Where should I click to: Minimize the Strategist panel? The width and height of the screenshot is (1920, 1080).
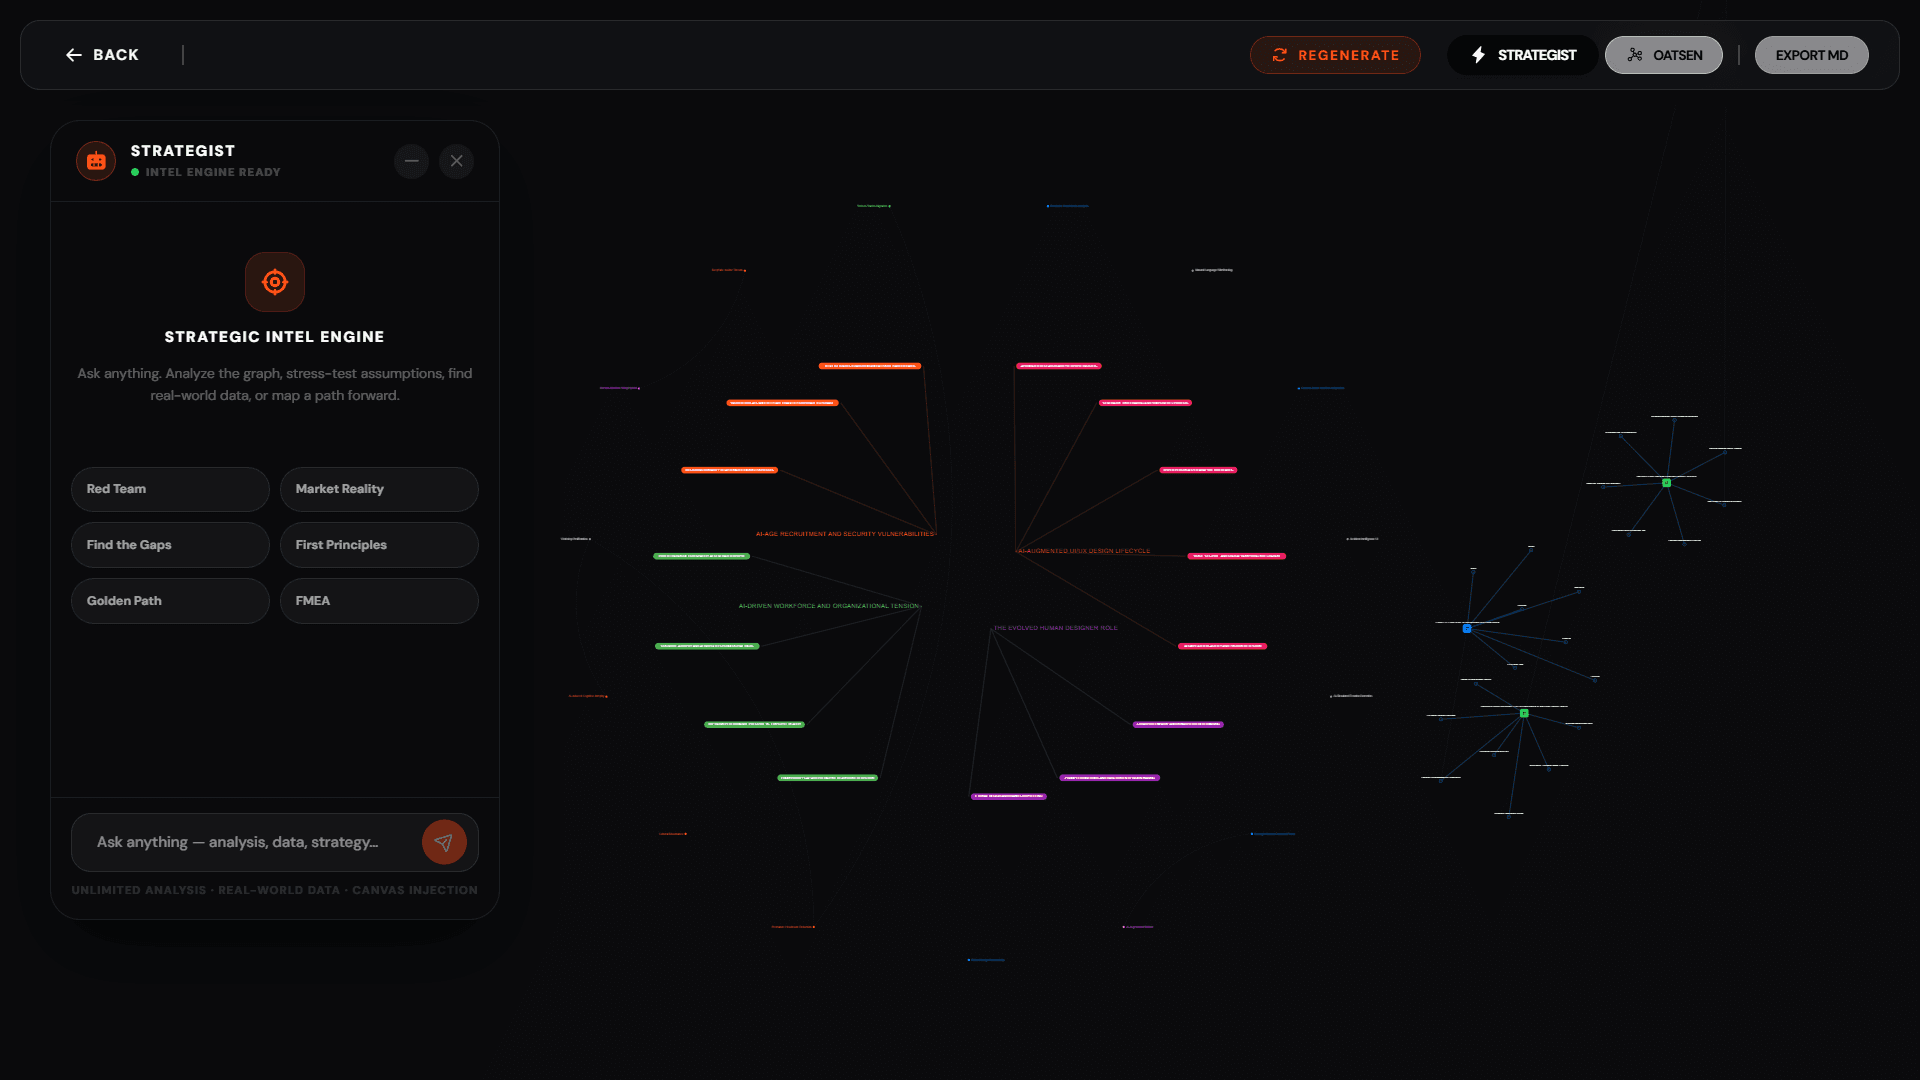tap(411, 161)
